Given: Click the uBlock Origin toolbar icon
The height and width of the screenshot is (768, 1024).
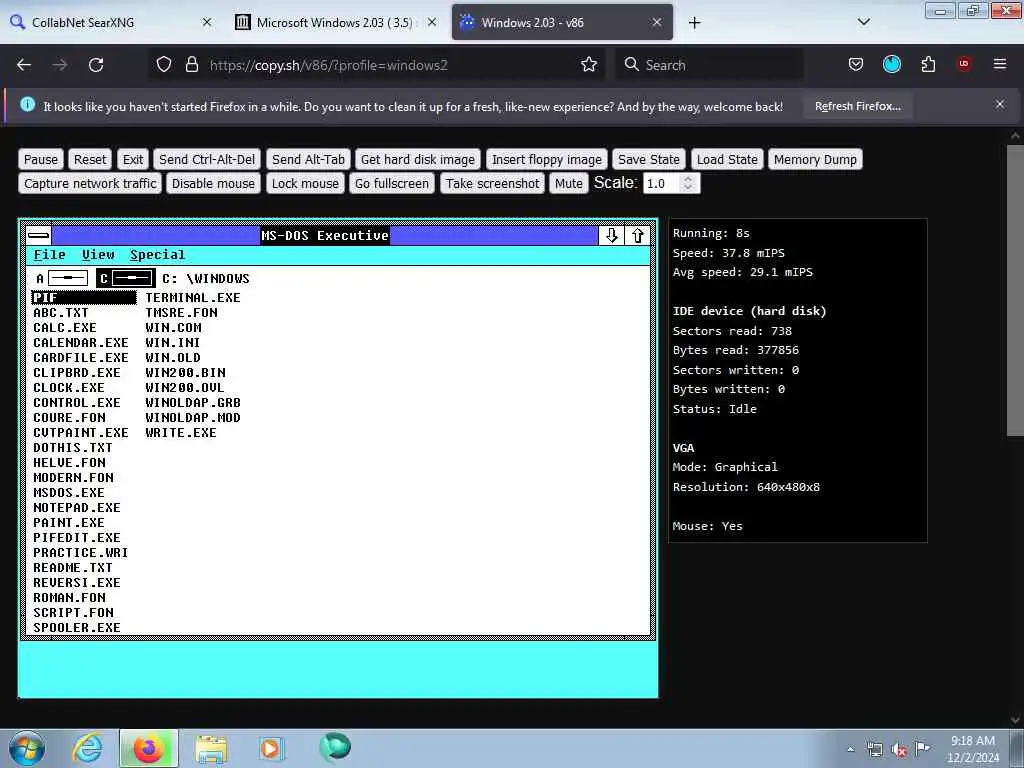Looking at the screenshot, I should 964,65.
